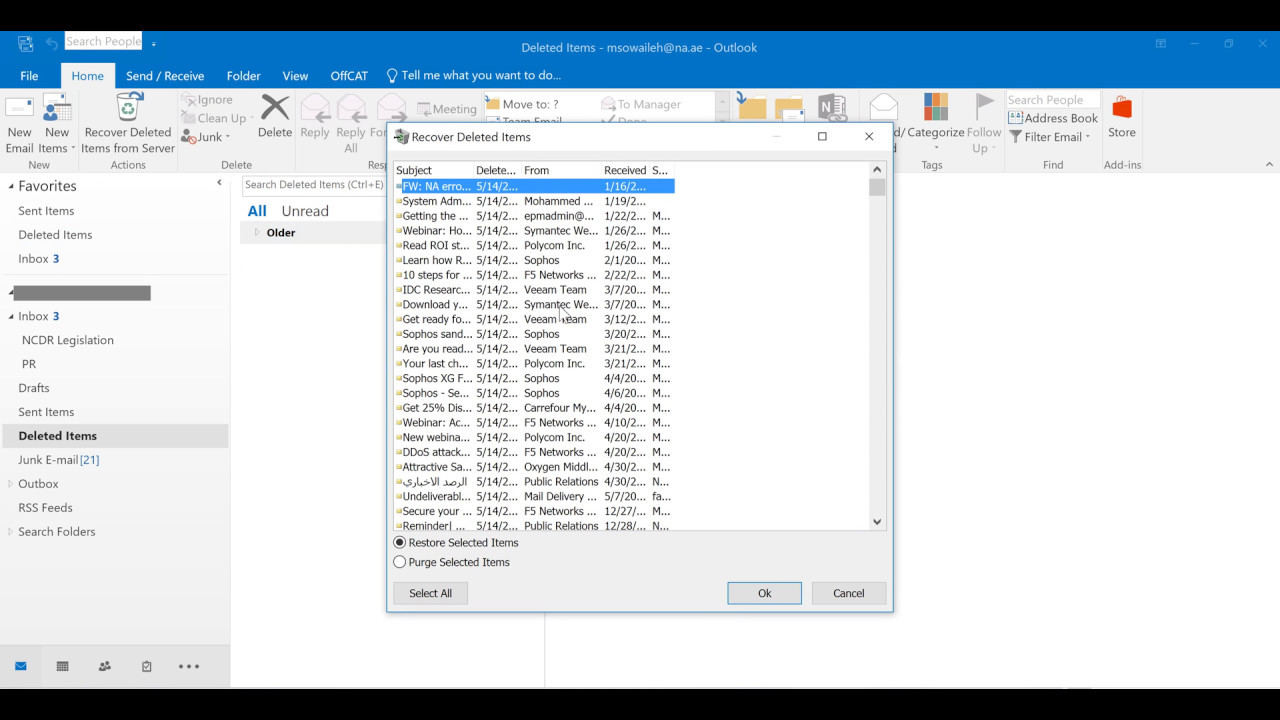This screenshot has height=720, width=1280.
Task: Open the Junk dropdown
Action: (206, 137)
